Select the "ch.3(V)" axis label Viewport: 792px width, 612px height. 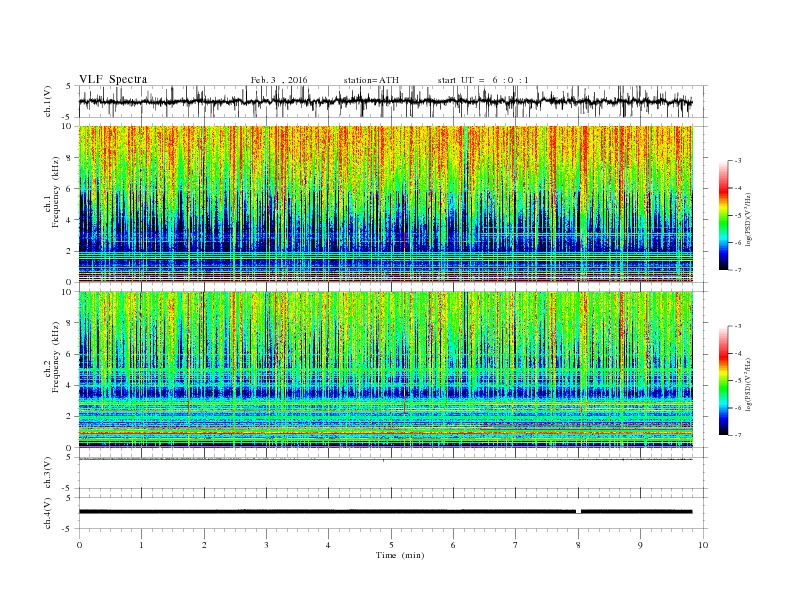[x=47, y=473]
